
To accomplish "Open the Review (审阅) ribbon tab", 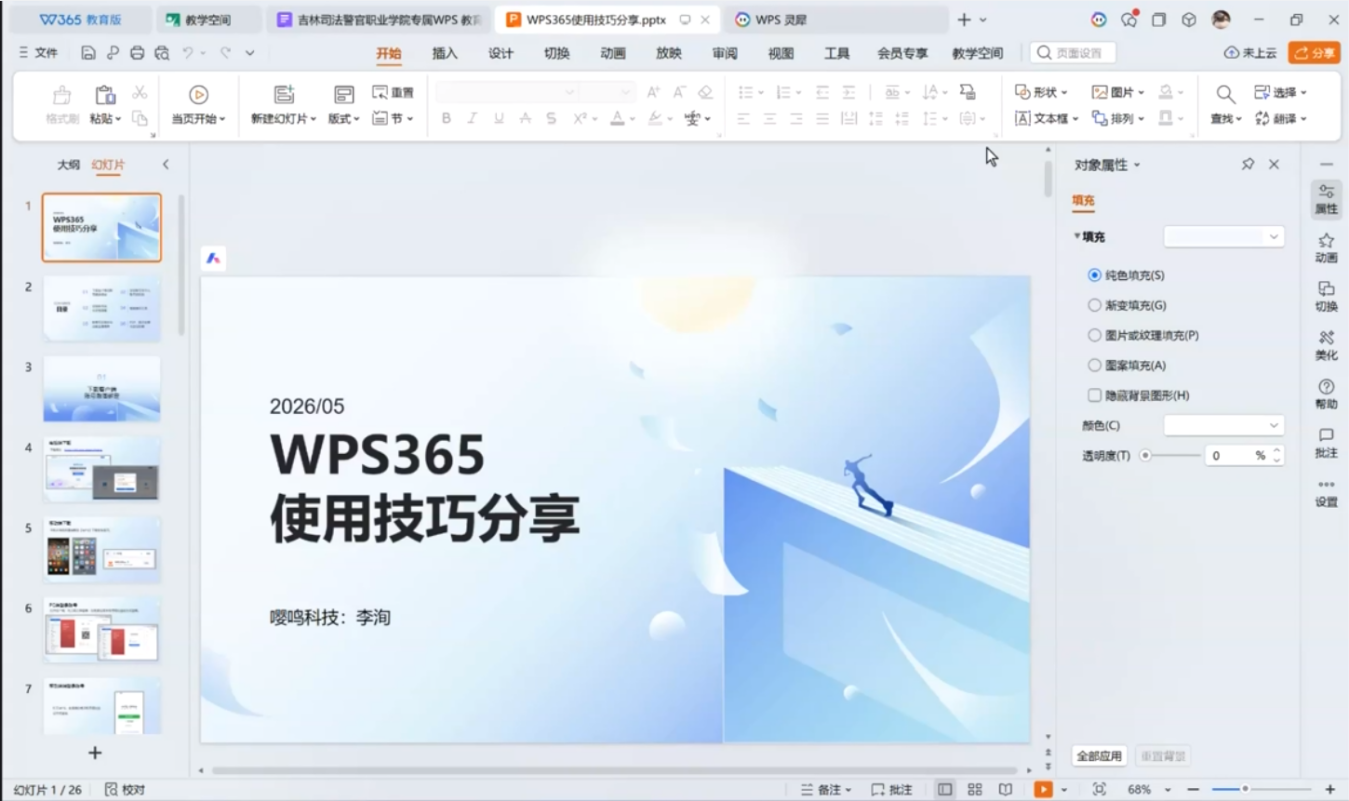I will click(x=725, y=53).
